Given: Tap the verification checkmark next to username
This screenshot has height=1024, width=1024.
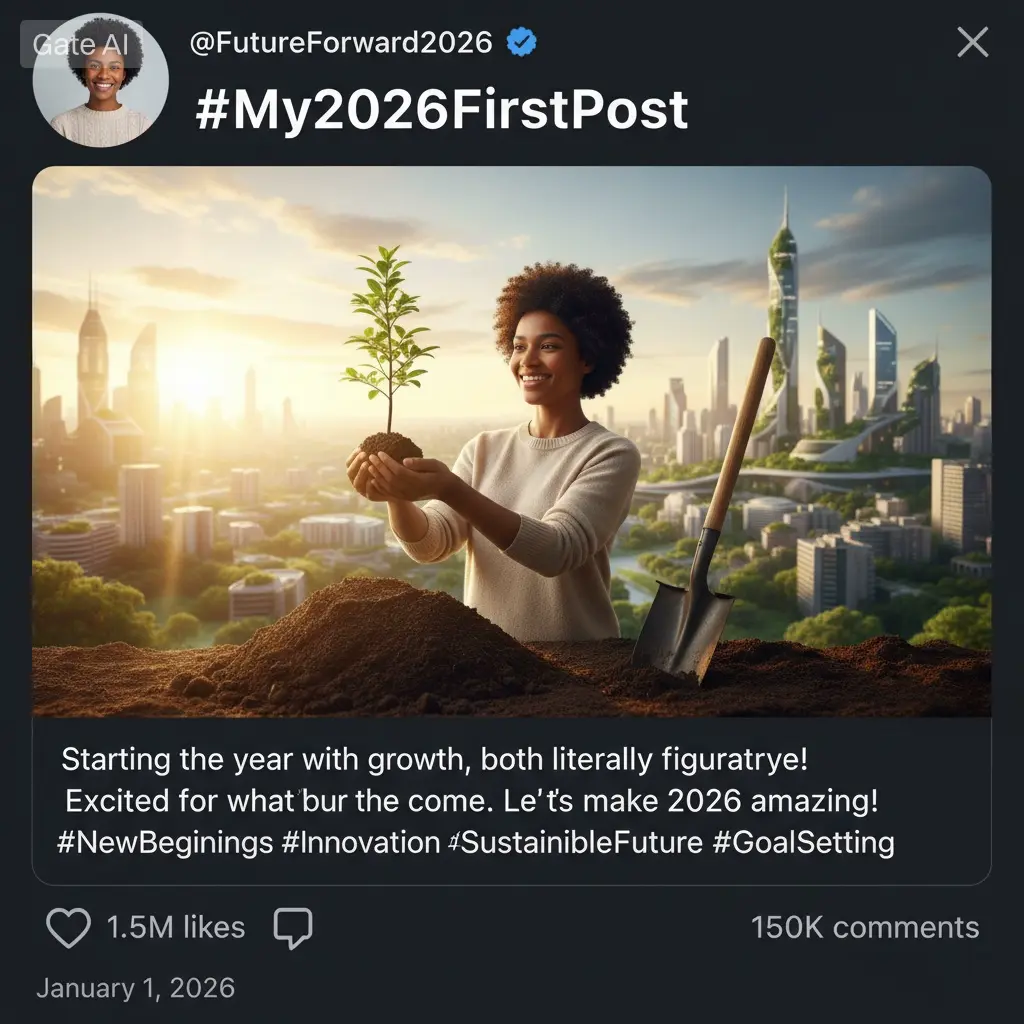Looking at the screenshot, I should (x=519, y=42).
